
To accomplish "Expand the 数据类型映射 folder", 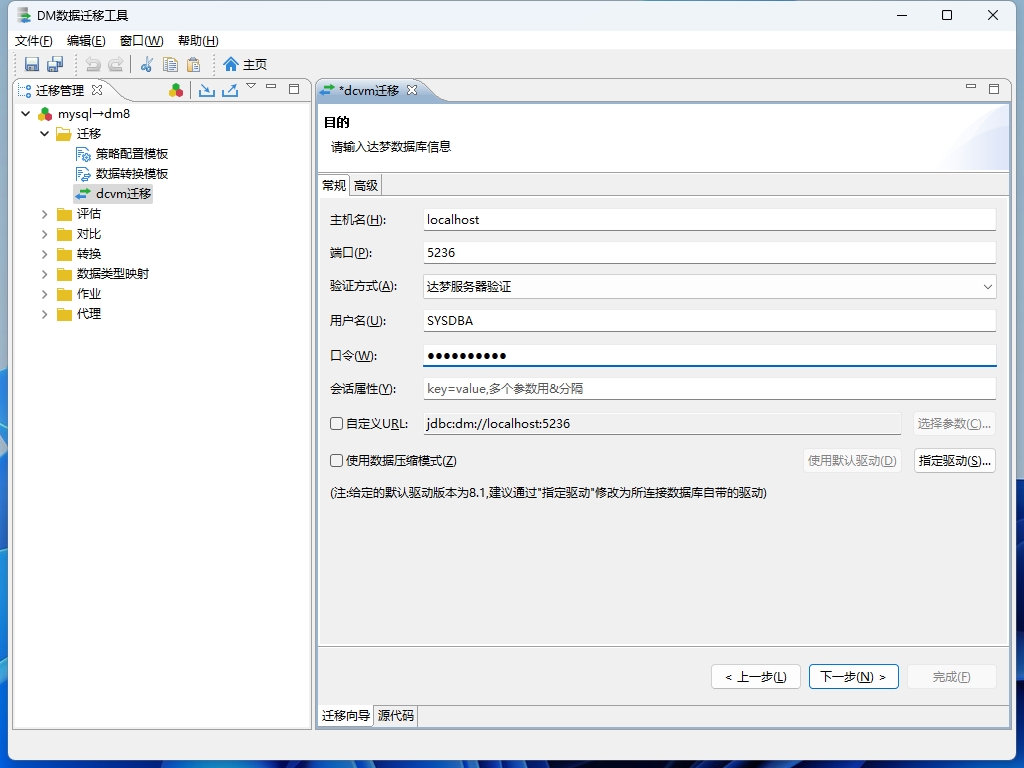I will coord(44,274).
